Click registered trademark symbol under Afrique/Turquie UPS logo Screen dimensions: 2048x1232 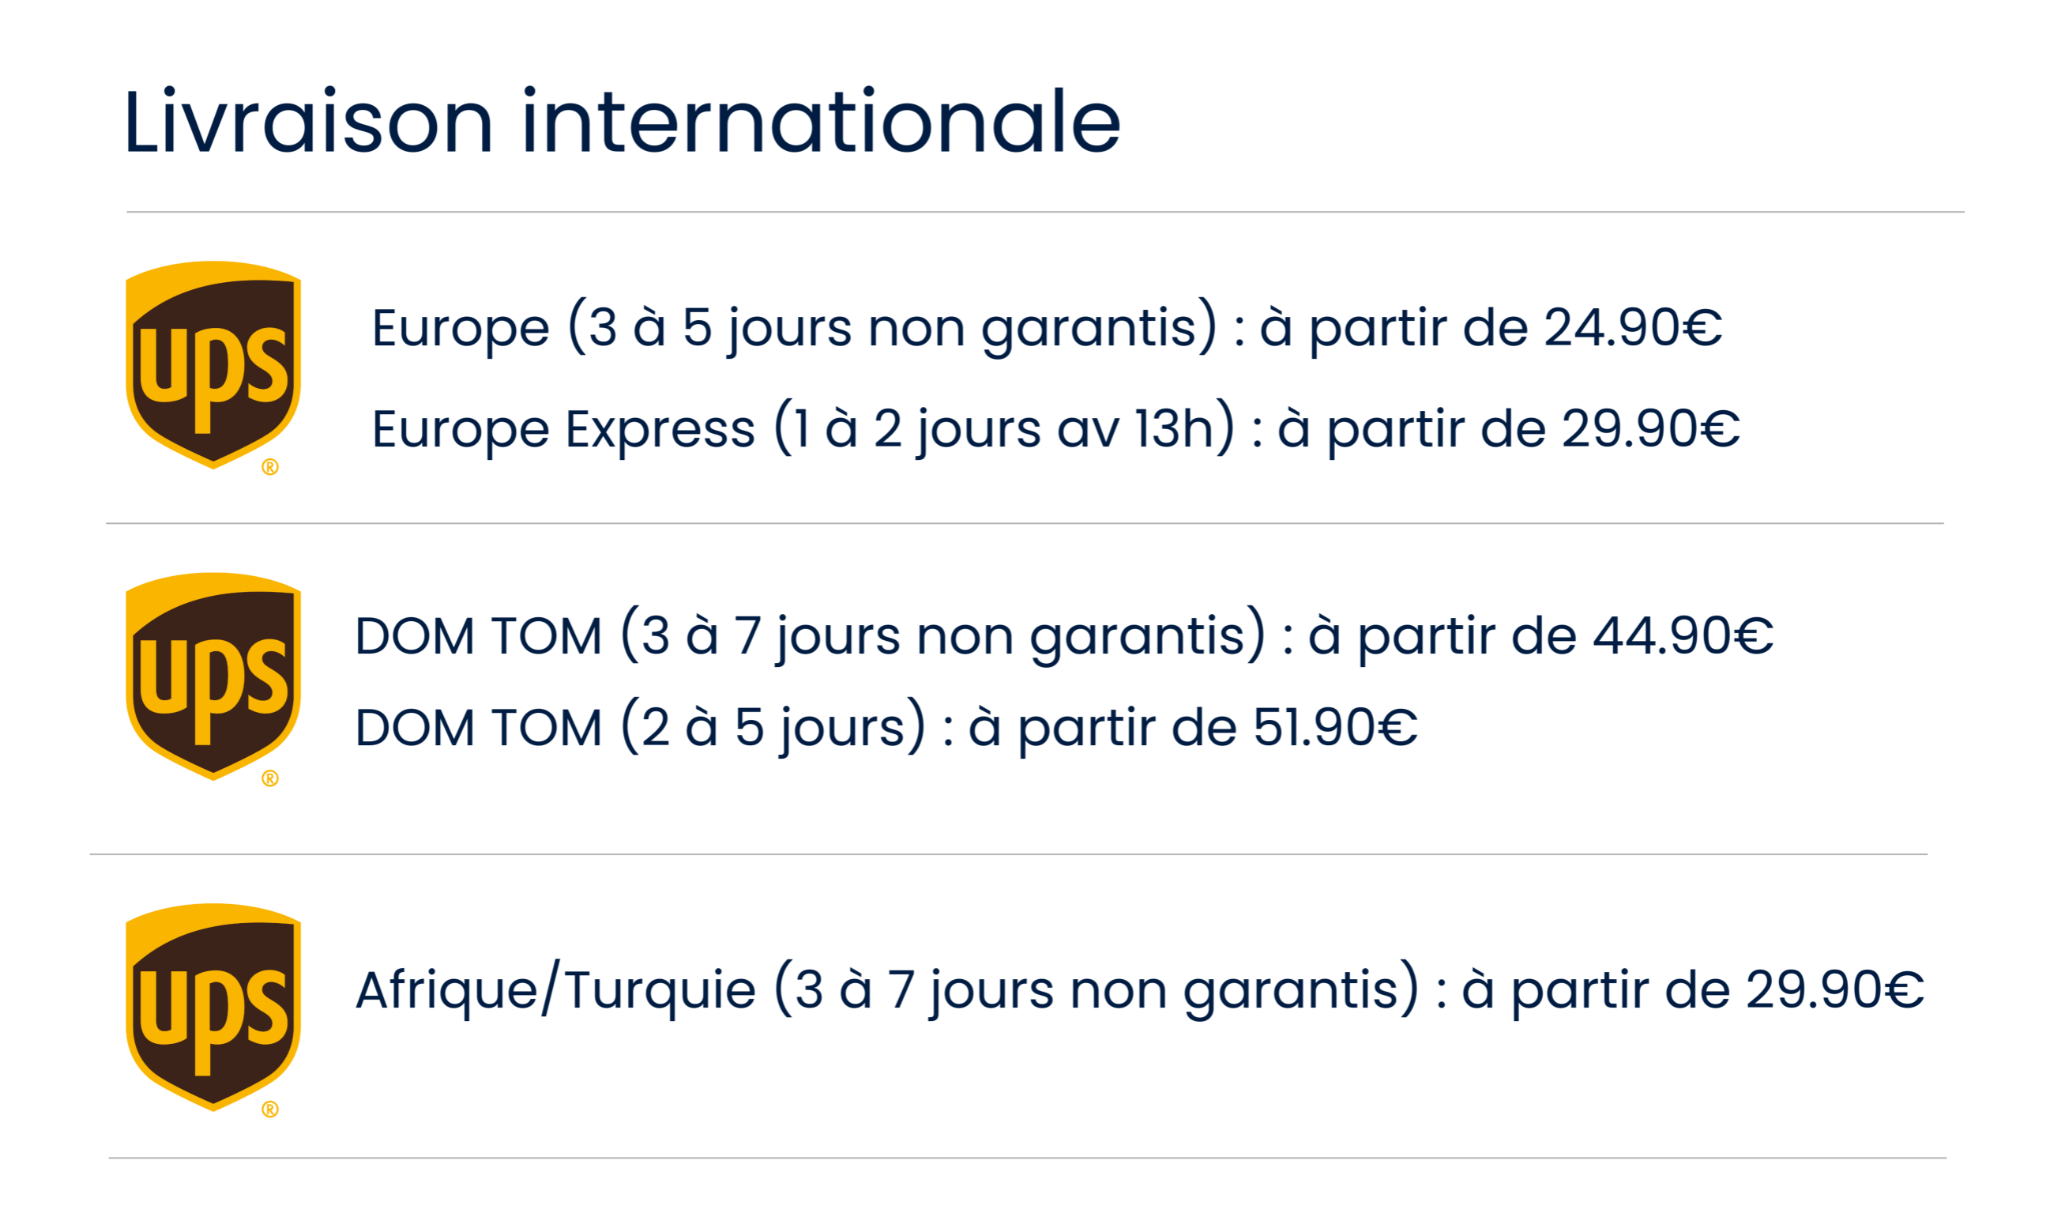270,1110
